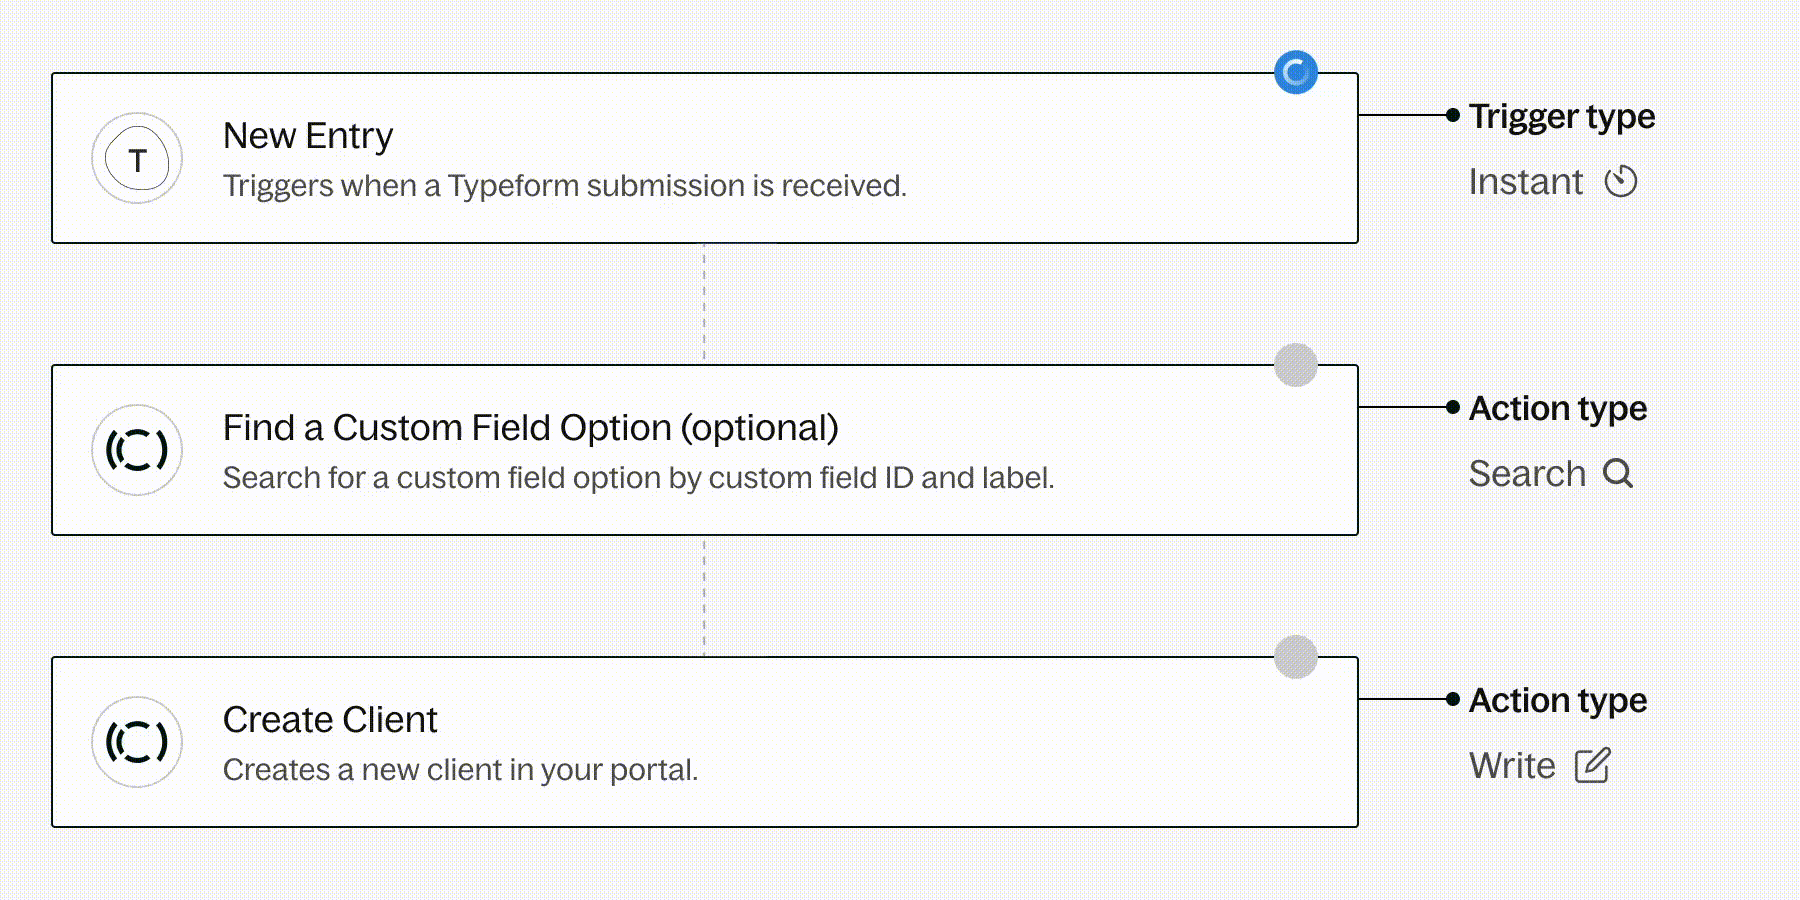
Task: Click the Typeform T icon in New Entry
Action: pyautogui.click(x=137, y=158)
